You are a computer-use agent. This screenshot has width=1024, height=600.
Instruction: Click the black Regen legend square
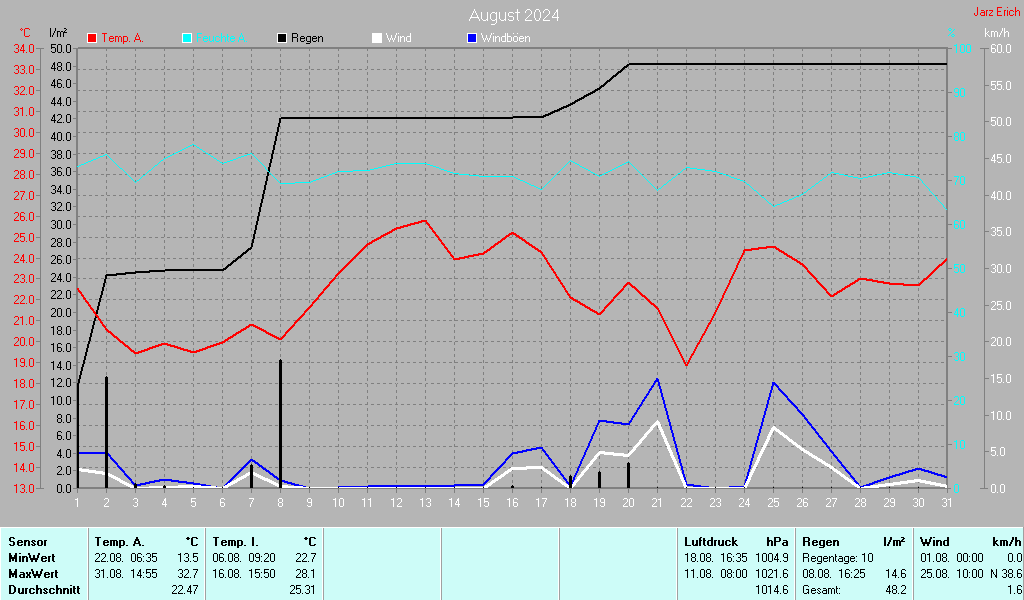pos(283,38)
